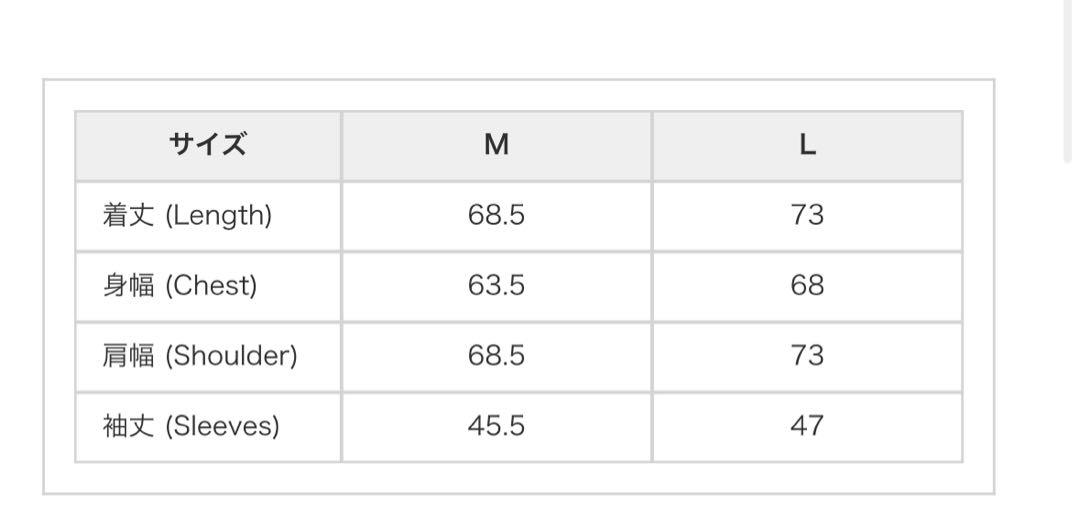1080x532 pixels.
Task: Click the 袖丈 (Sleeves) row label
Action: coord(191,427)
